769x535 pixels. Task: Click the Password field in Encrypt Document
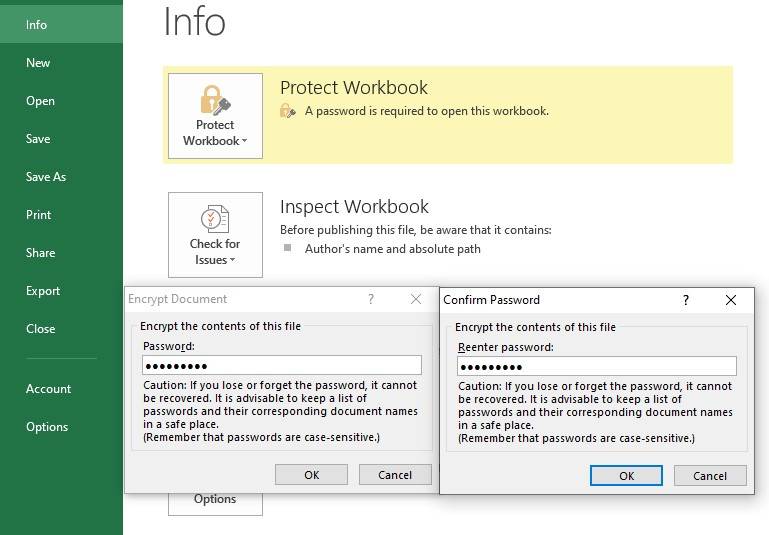[x=281, y=366]
